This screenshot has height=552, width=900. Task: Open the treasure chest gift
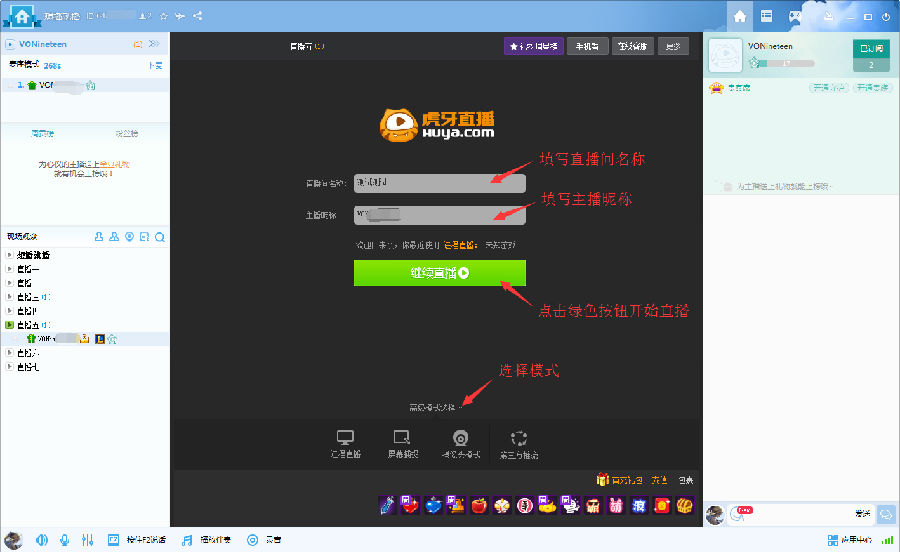click(685, 506)
